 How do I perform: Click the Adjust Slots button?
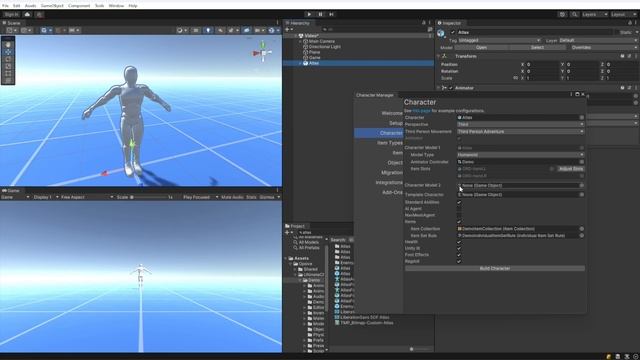571,169
